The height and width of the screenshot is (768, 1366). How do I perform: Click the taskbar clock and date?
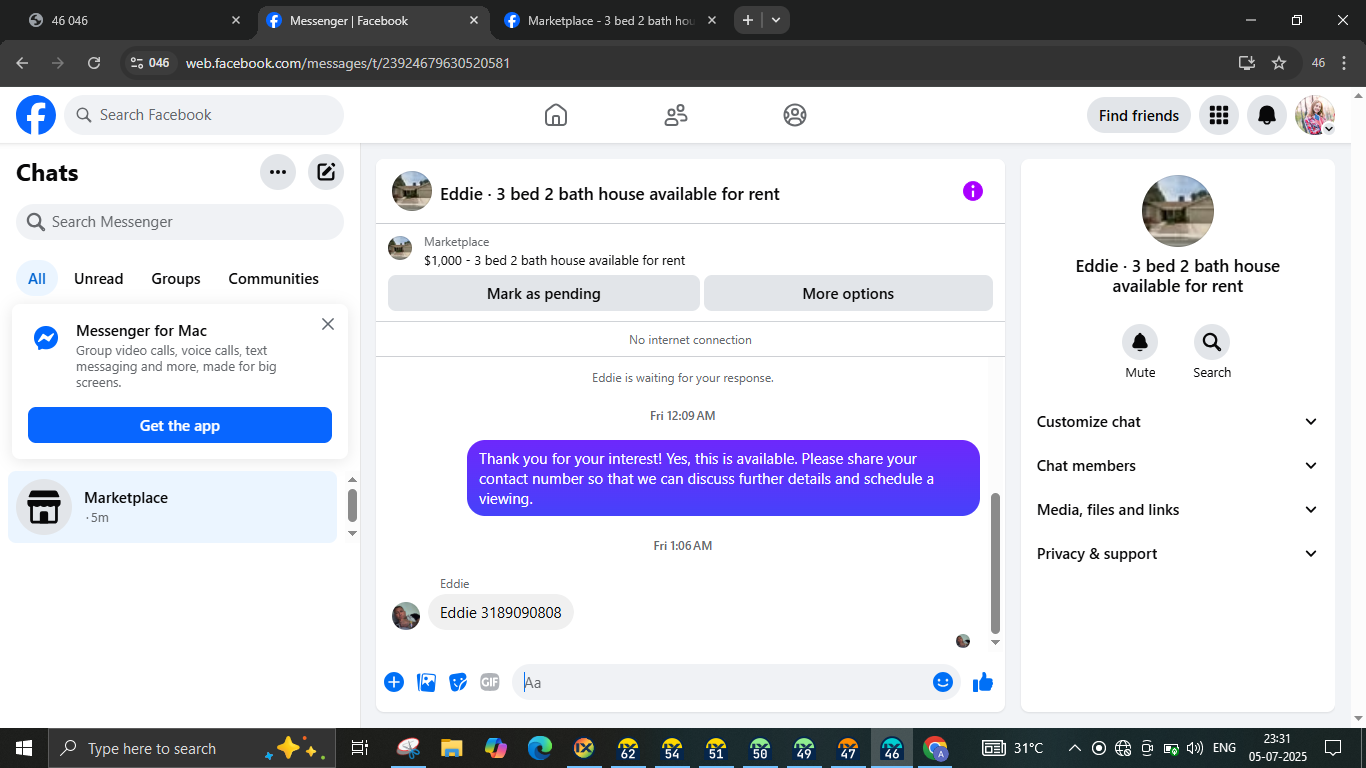1277,748
